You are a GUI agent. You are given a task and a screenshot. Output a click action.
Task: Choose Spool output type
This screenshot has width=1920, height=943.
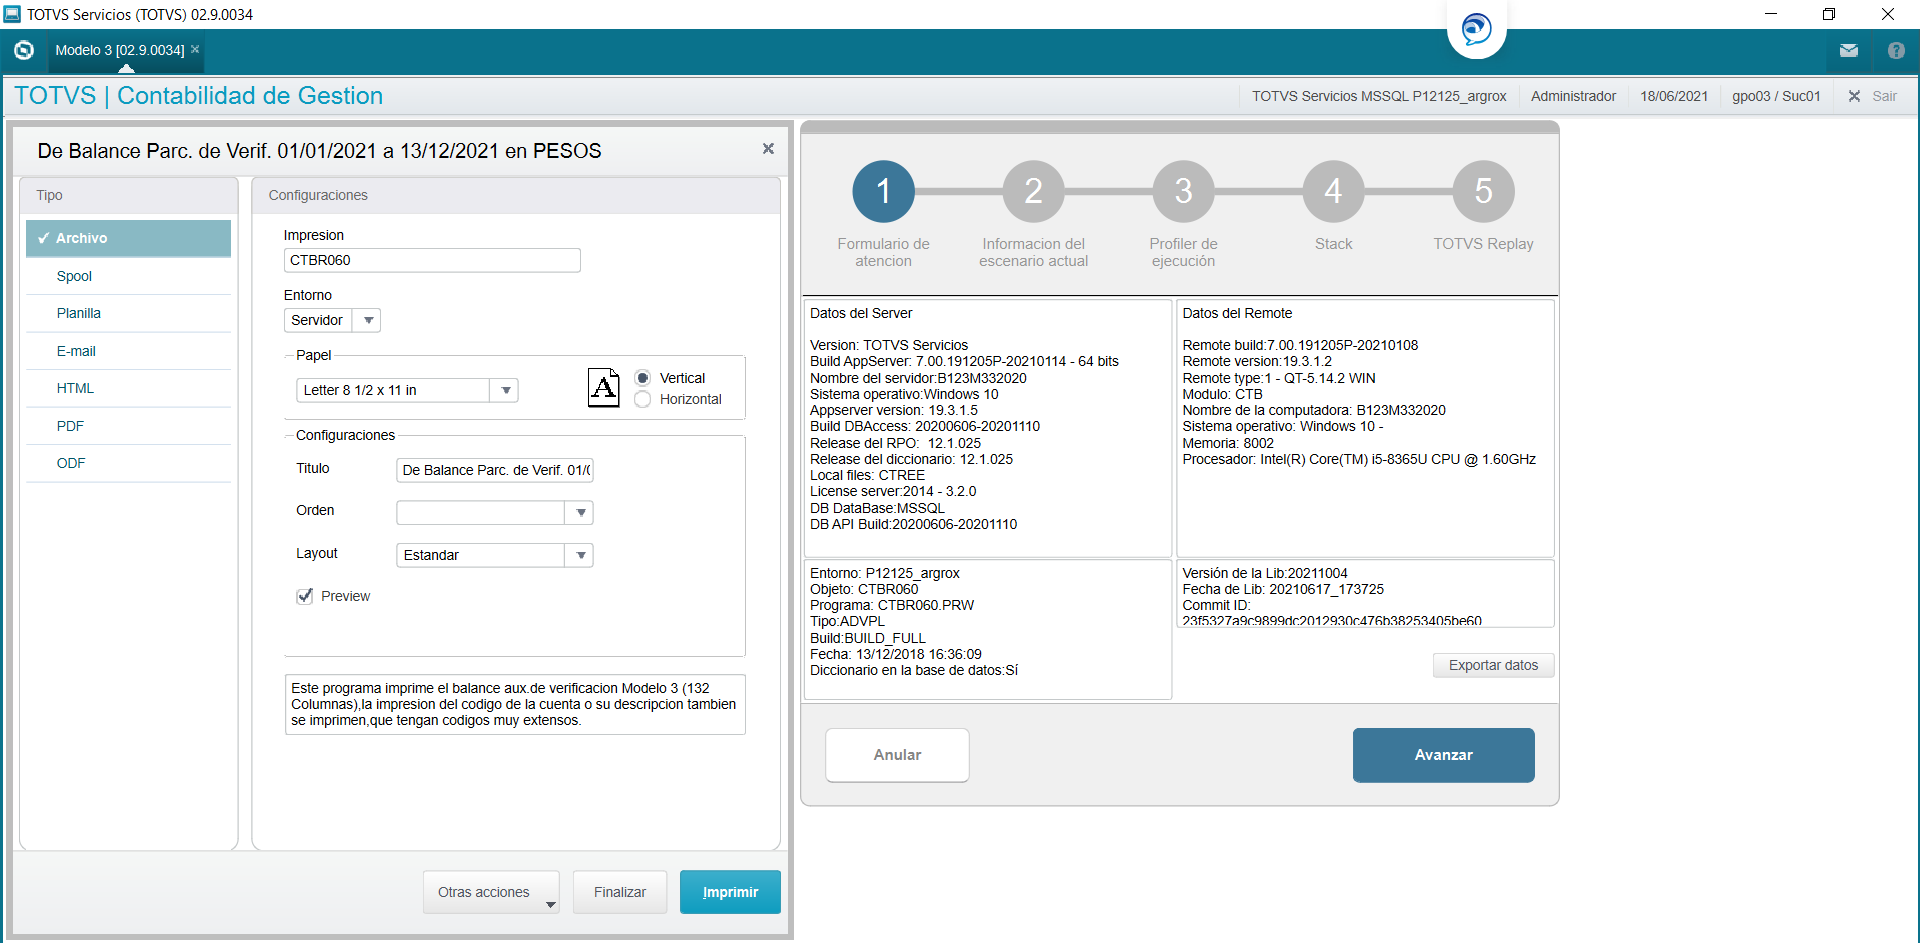pos(128,276)
